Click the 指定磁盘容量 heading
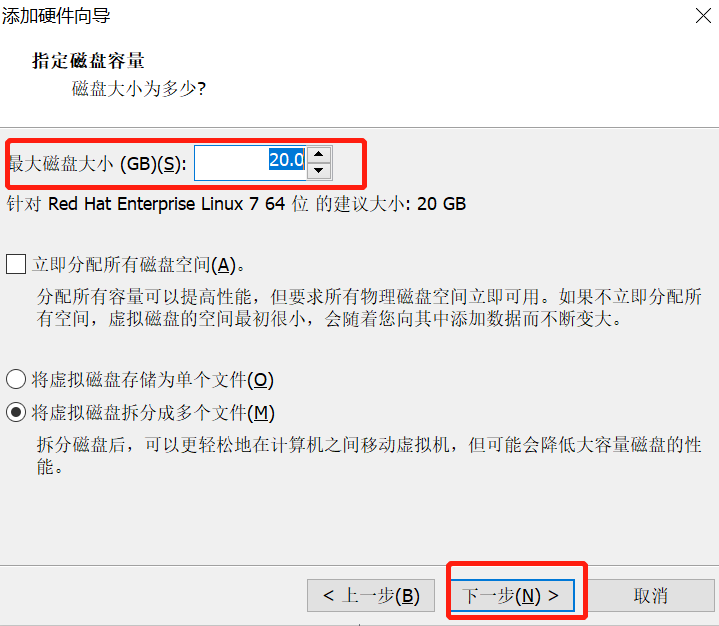This screenshot has height=626, width=719. [88, 61]
